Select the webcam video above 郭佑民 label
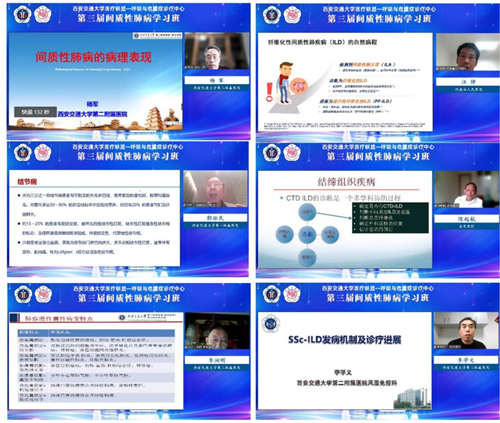The height and width of the screenshot is (423, 500). coord(216,189)
